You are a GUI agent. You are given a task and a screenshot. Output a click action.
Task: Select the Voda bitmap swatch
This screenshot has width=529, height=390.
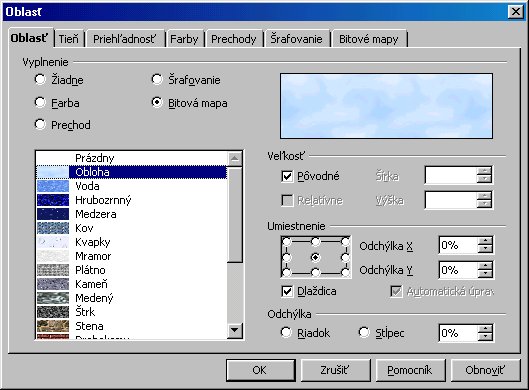point(53,186)
